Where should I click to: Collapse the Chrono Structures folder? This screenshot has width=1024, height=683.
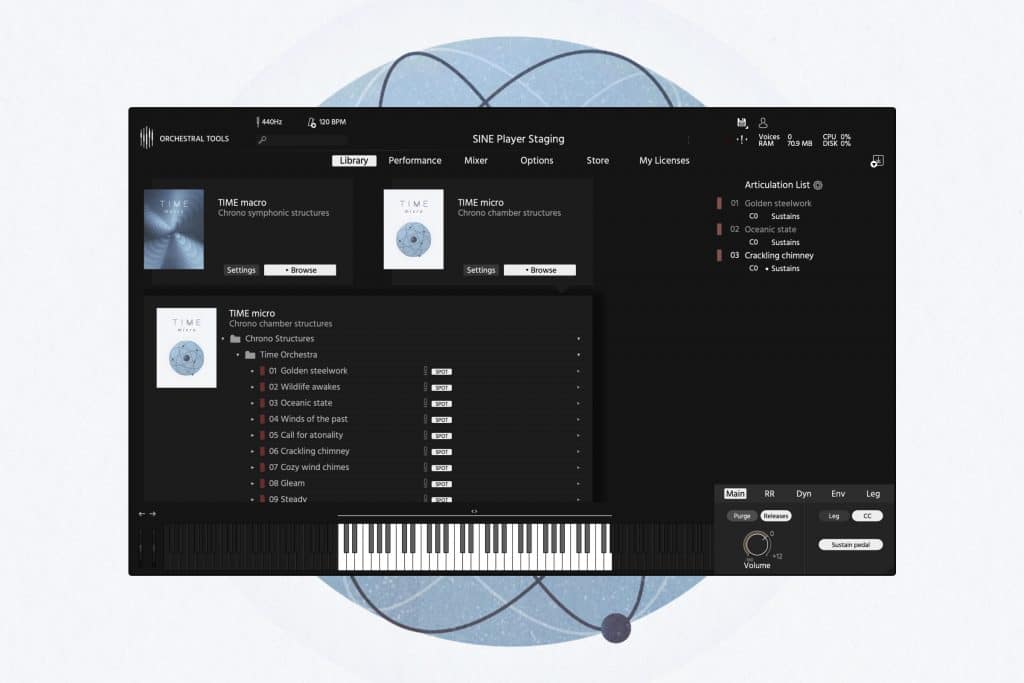pyautogui.click(x=223, y=339)
